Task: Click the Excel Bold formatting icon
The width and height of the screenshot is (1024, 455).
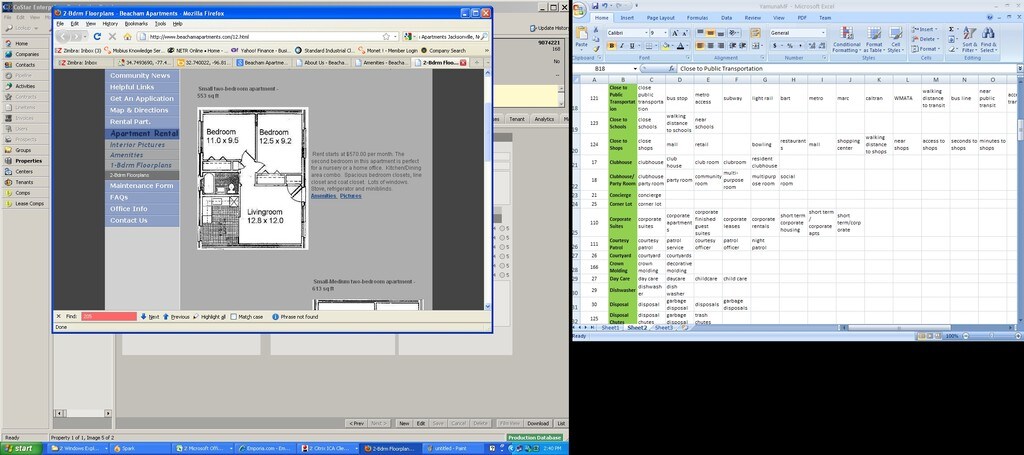Action: pyautogui.click(x=611, y=45)
